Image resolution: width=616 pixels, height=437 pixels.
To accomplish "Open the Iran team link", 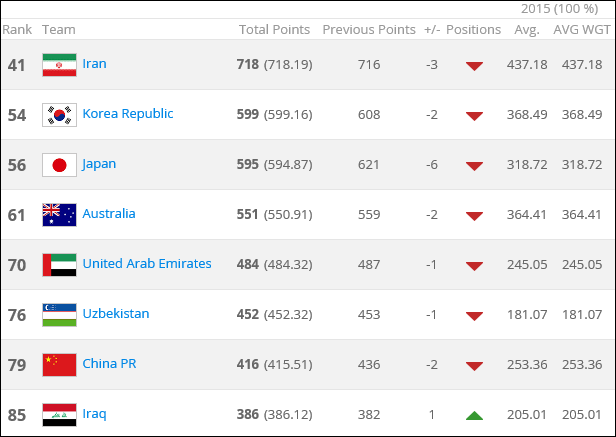I will (94, 64).
